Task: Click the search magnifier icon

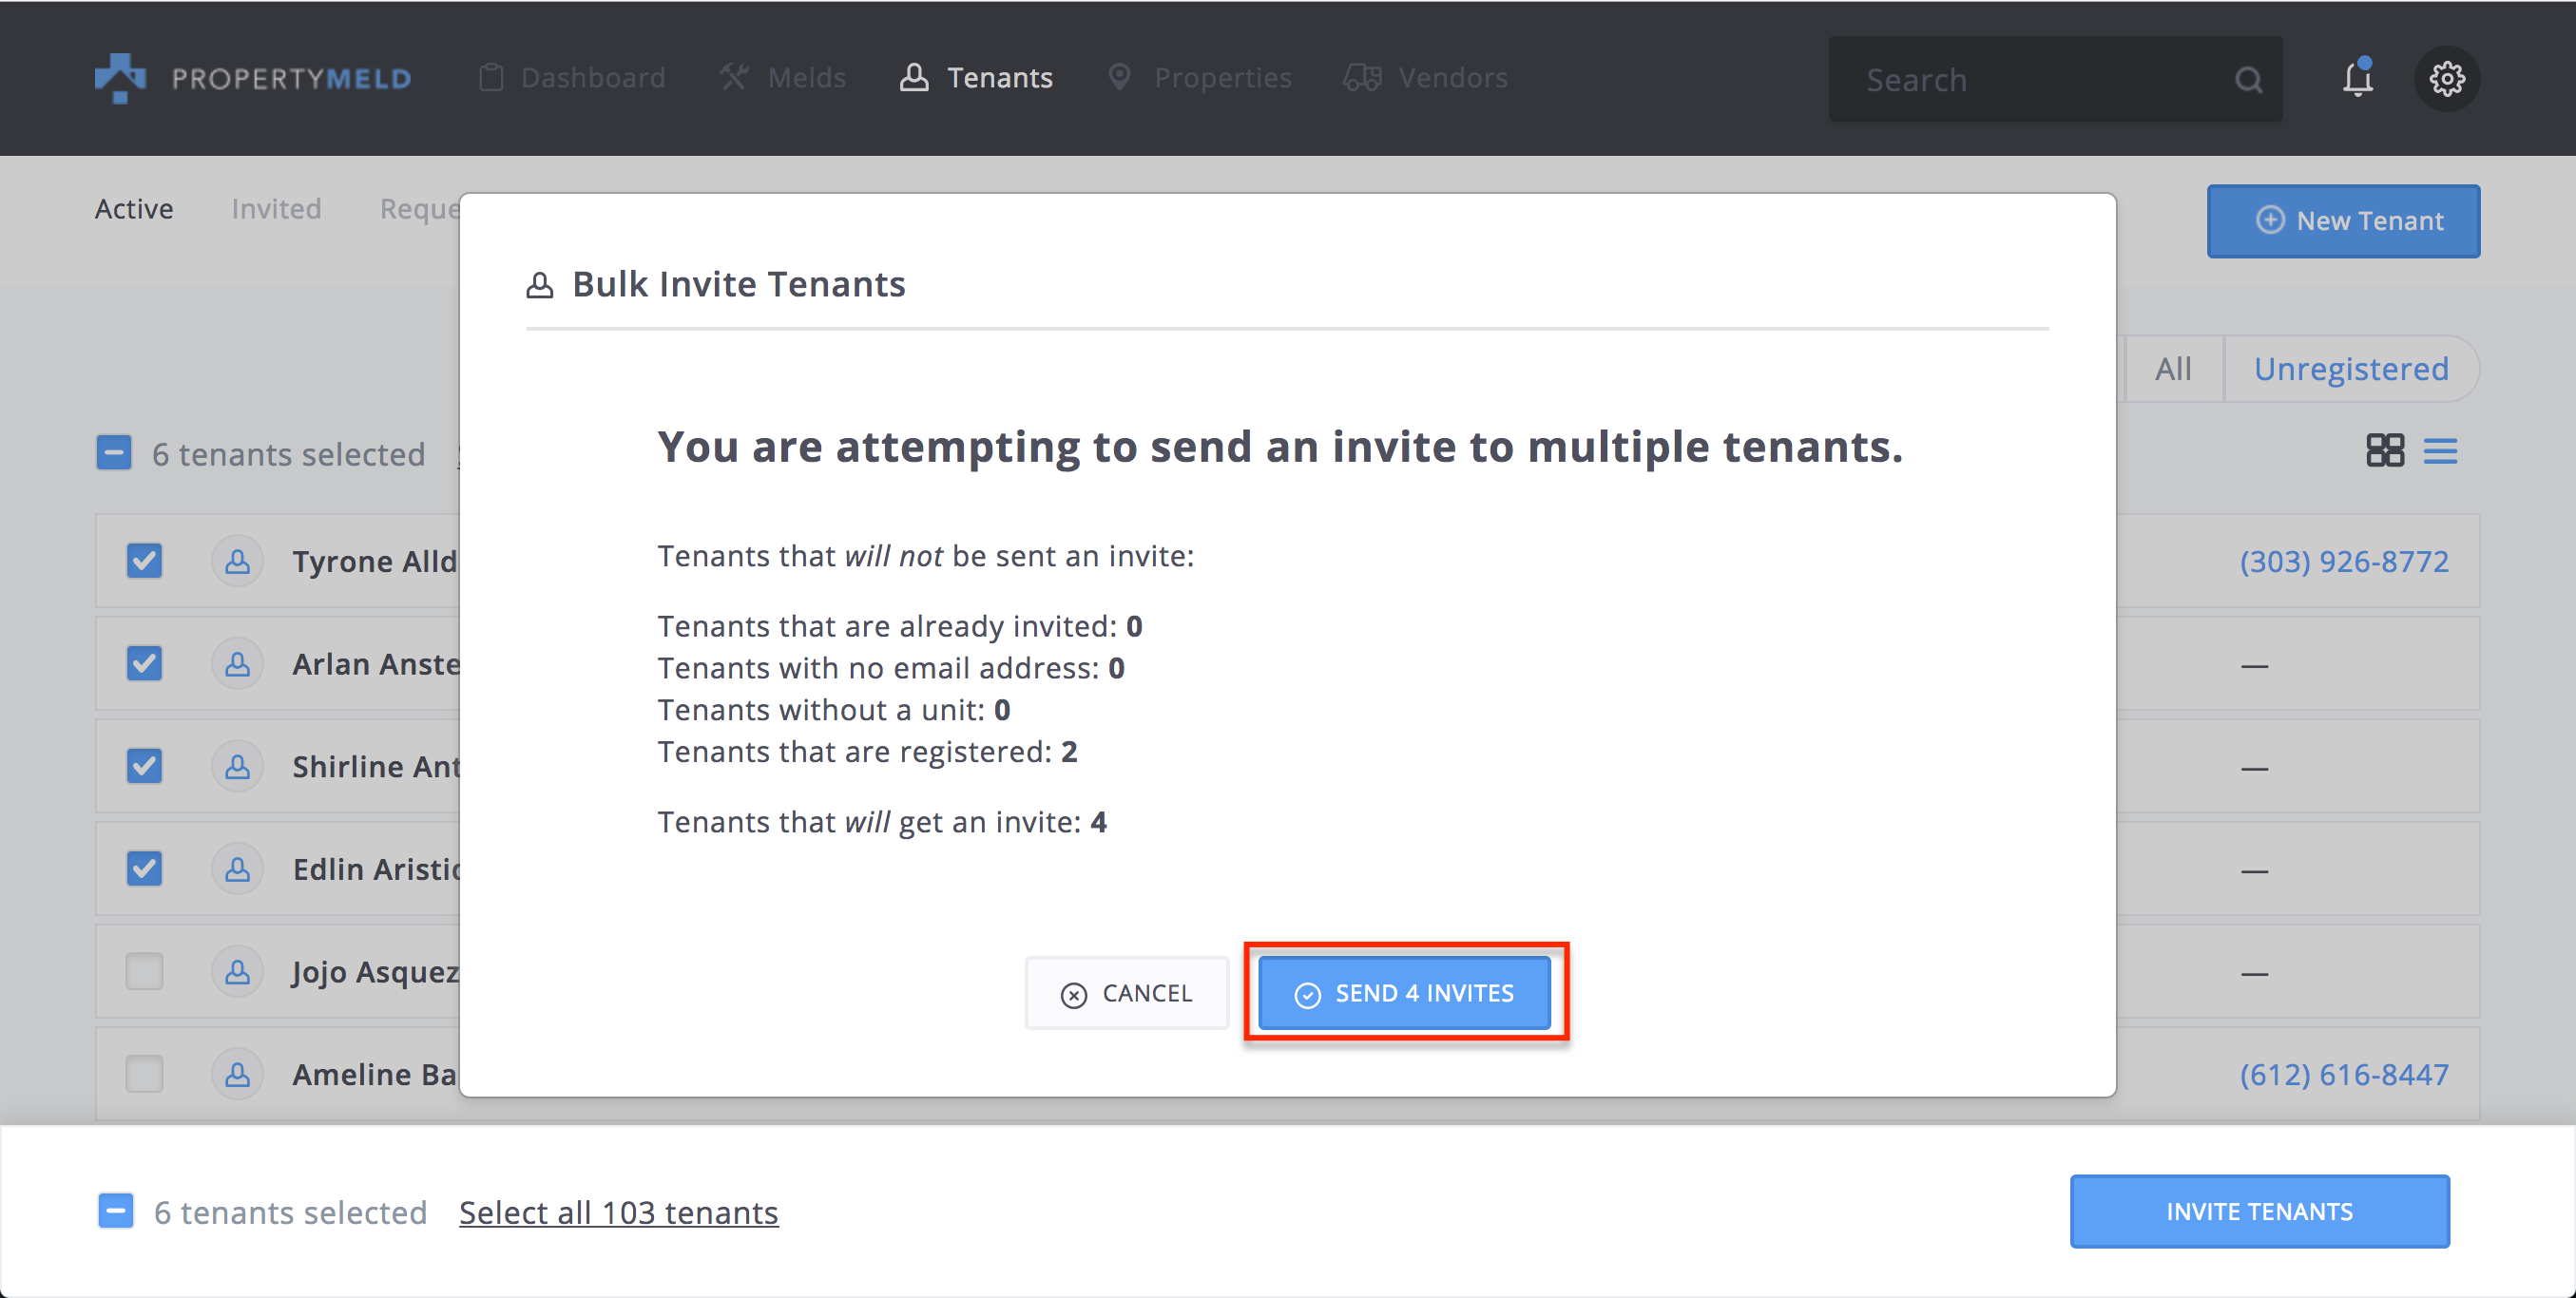Action: 2248,80
